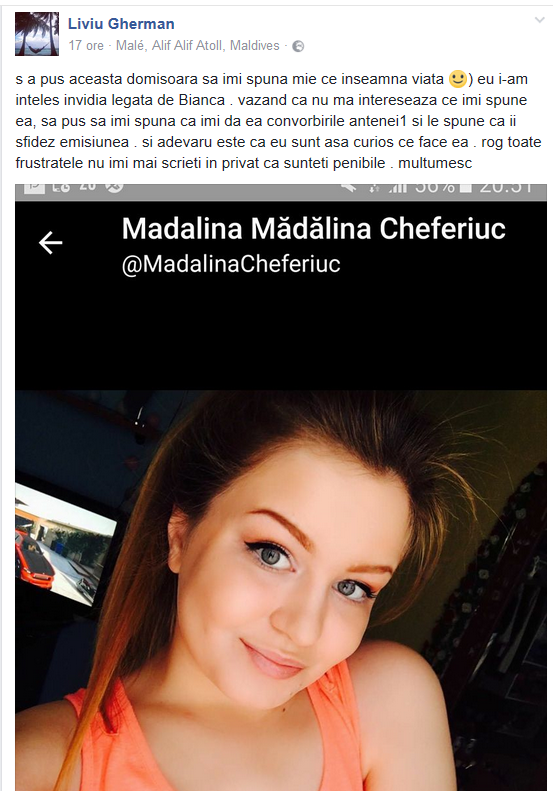This screenshot has width=553, height=791.
Task: Click the 56% battery percentage text
Action: (x=435, y=187)
